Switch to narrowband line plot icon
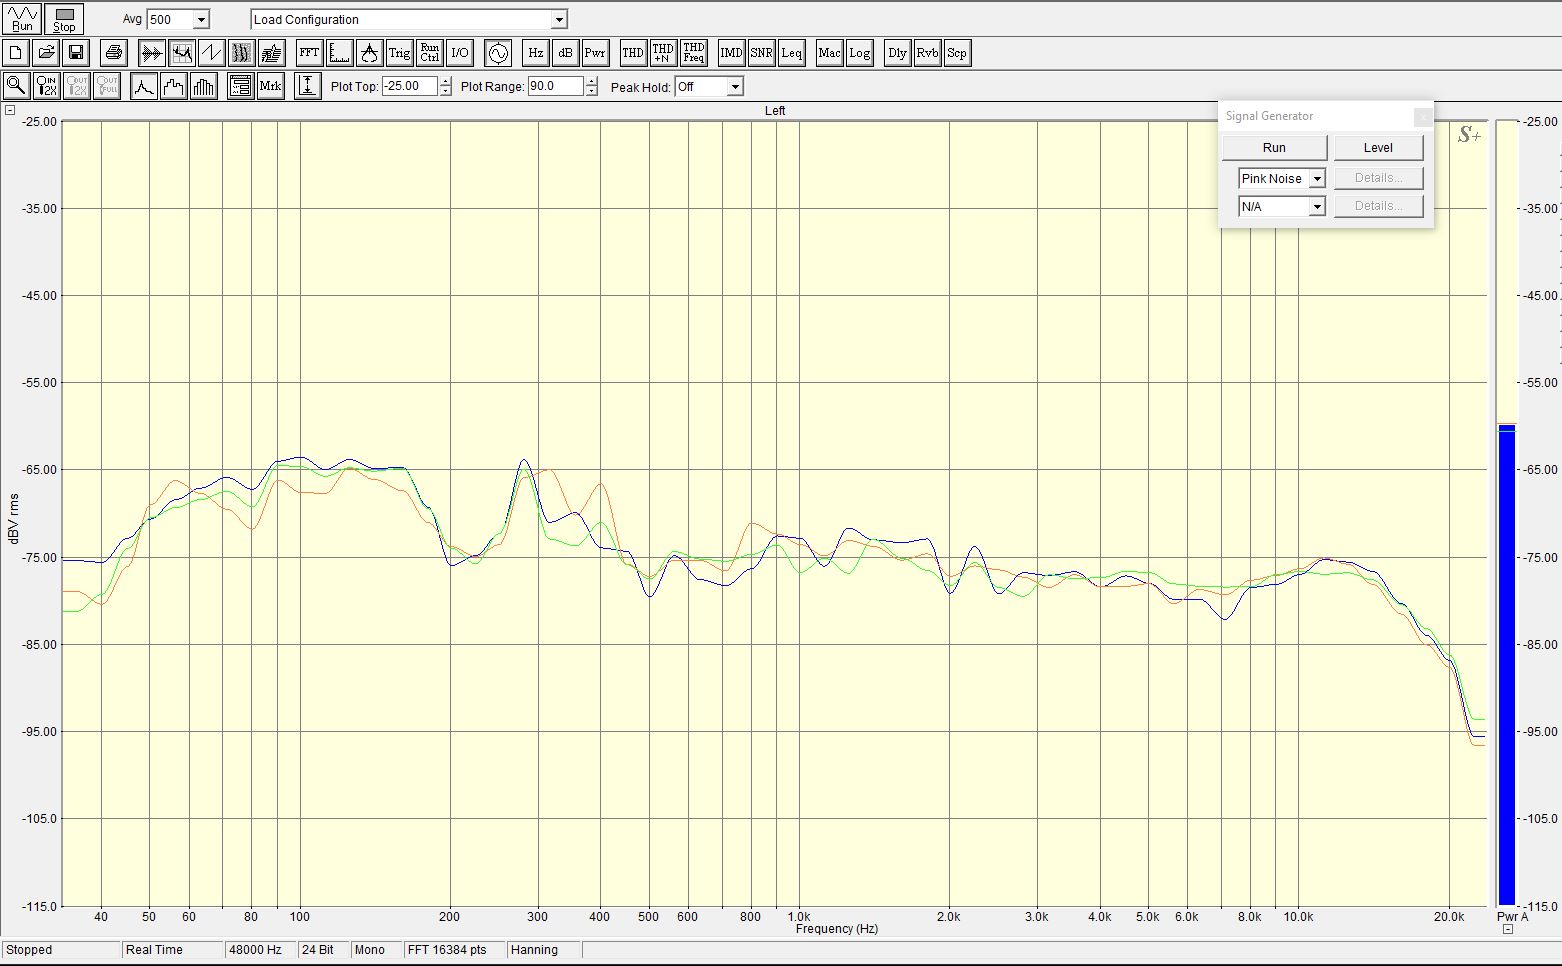The height and width of the screenshot is (966, 1562). [x=144, y=86]
